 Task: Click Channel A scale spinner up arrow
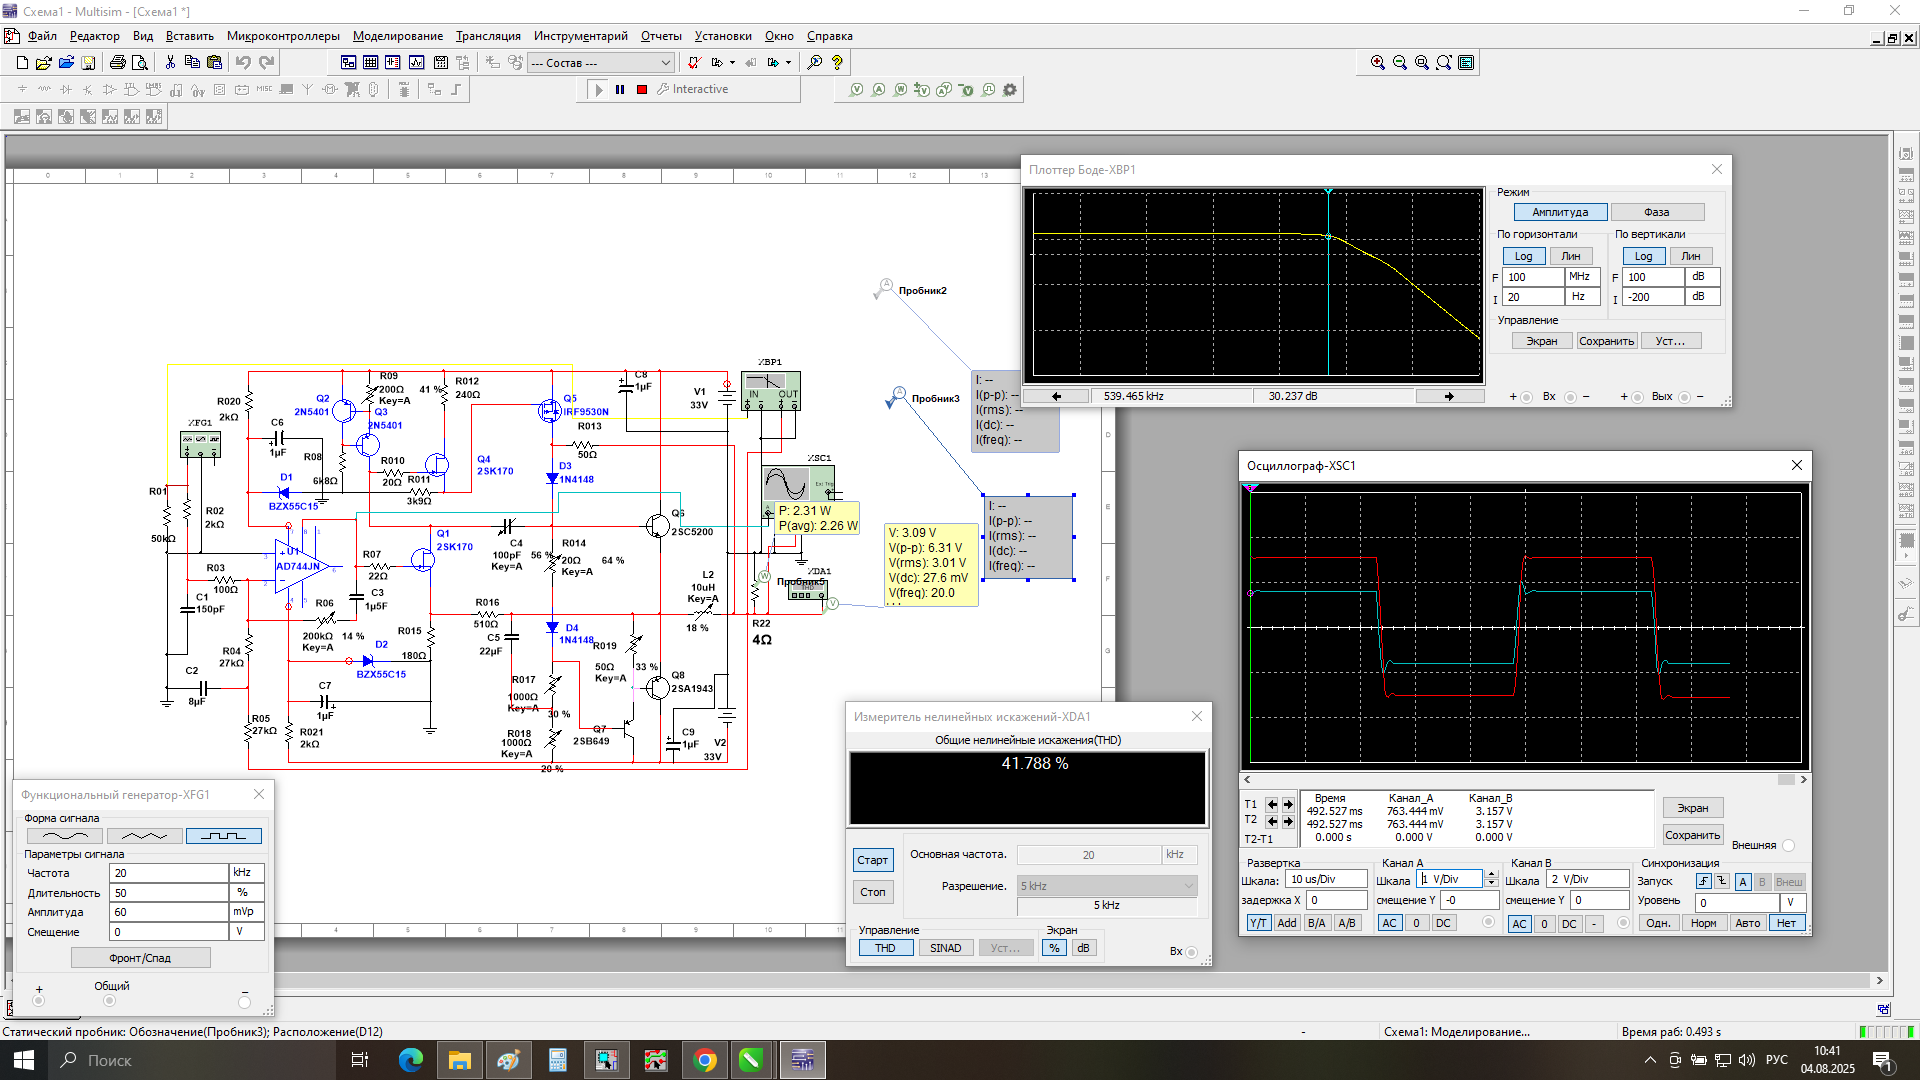click(1491, 875)
